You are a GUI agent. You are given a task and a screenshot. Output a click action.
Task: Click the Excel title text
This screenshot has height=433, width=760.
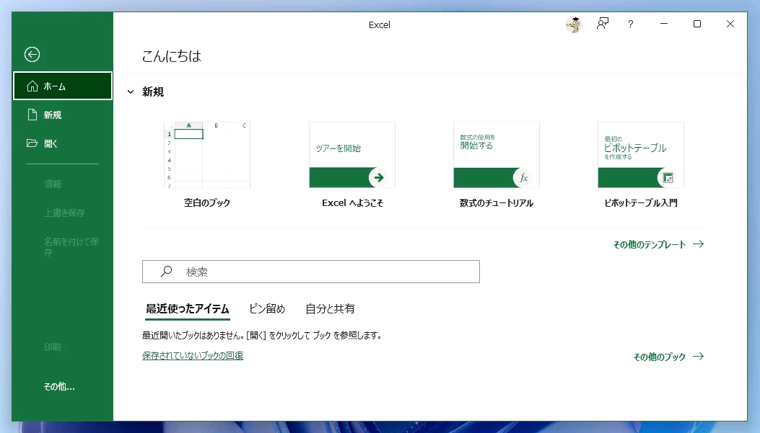(379, 25)
